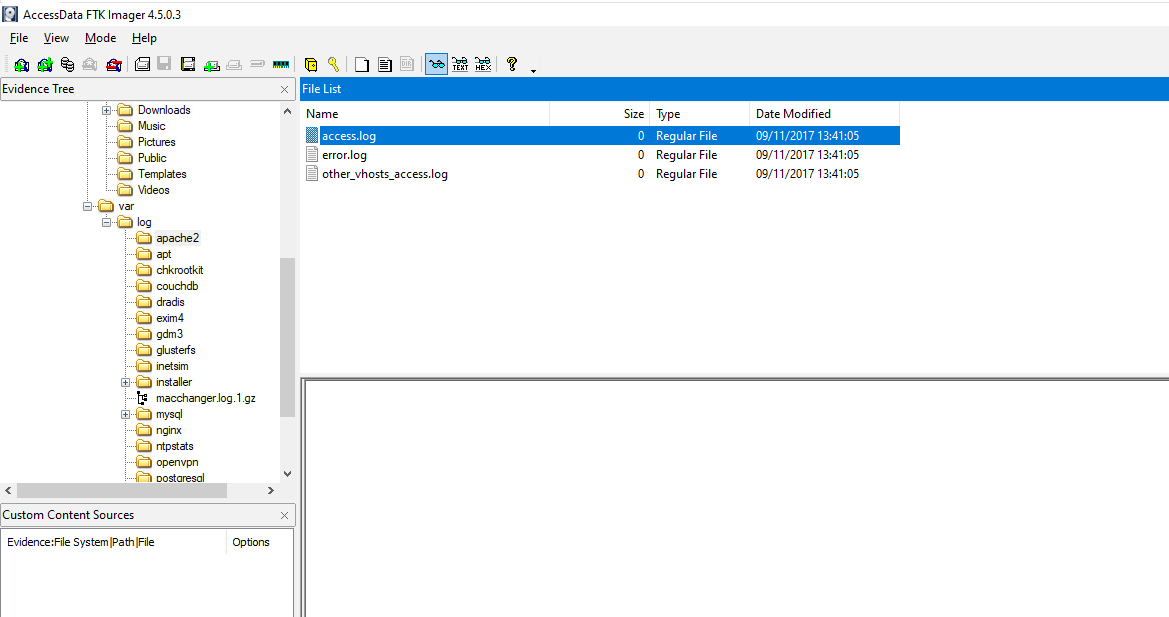Click the Detect EFS Encryption key icon
Viewport: 1169px width, 617px height.
tap(333, 65)
